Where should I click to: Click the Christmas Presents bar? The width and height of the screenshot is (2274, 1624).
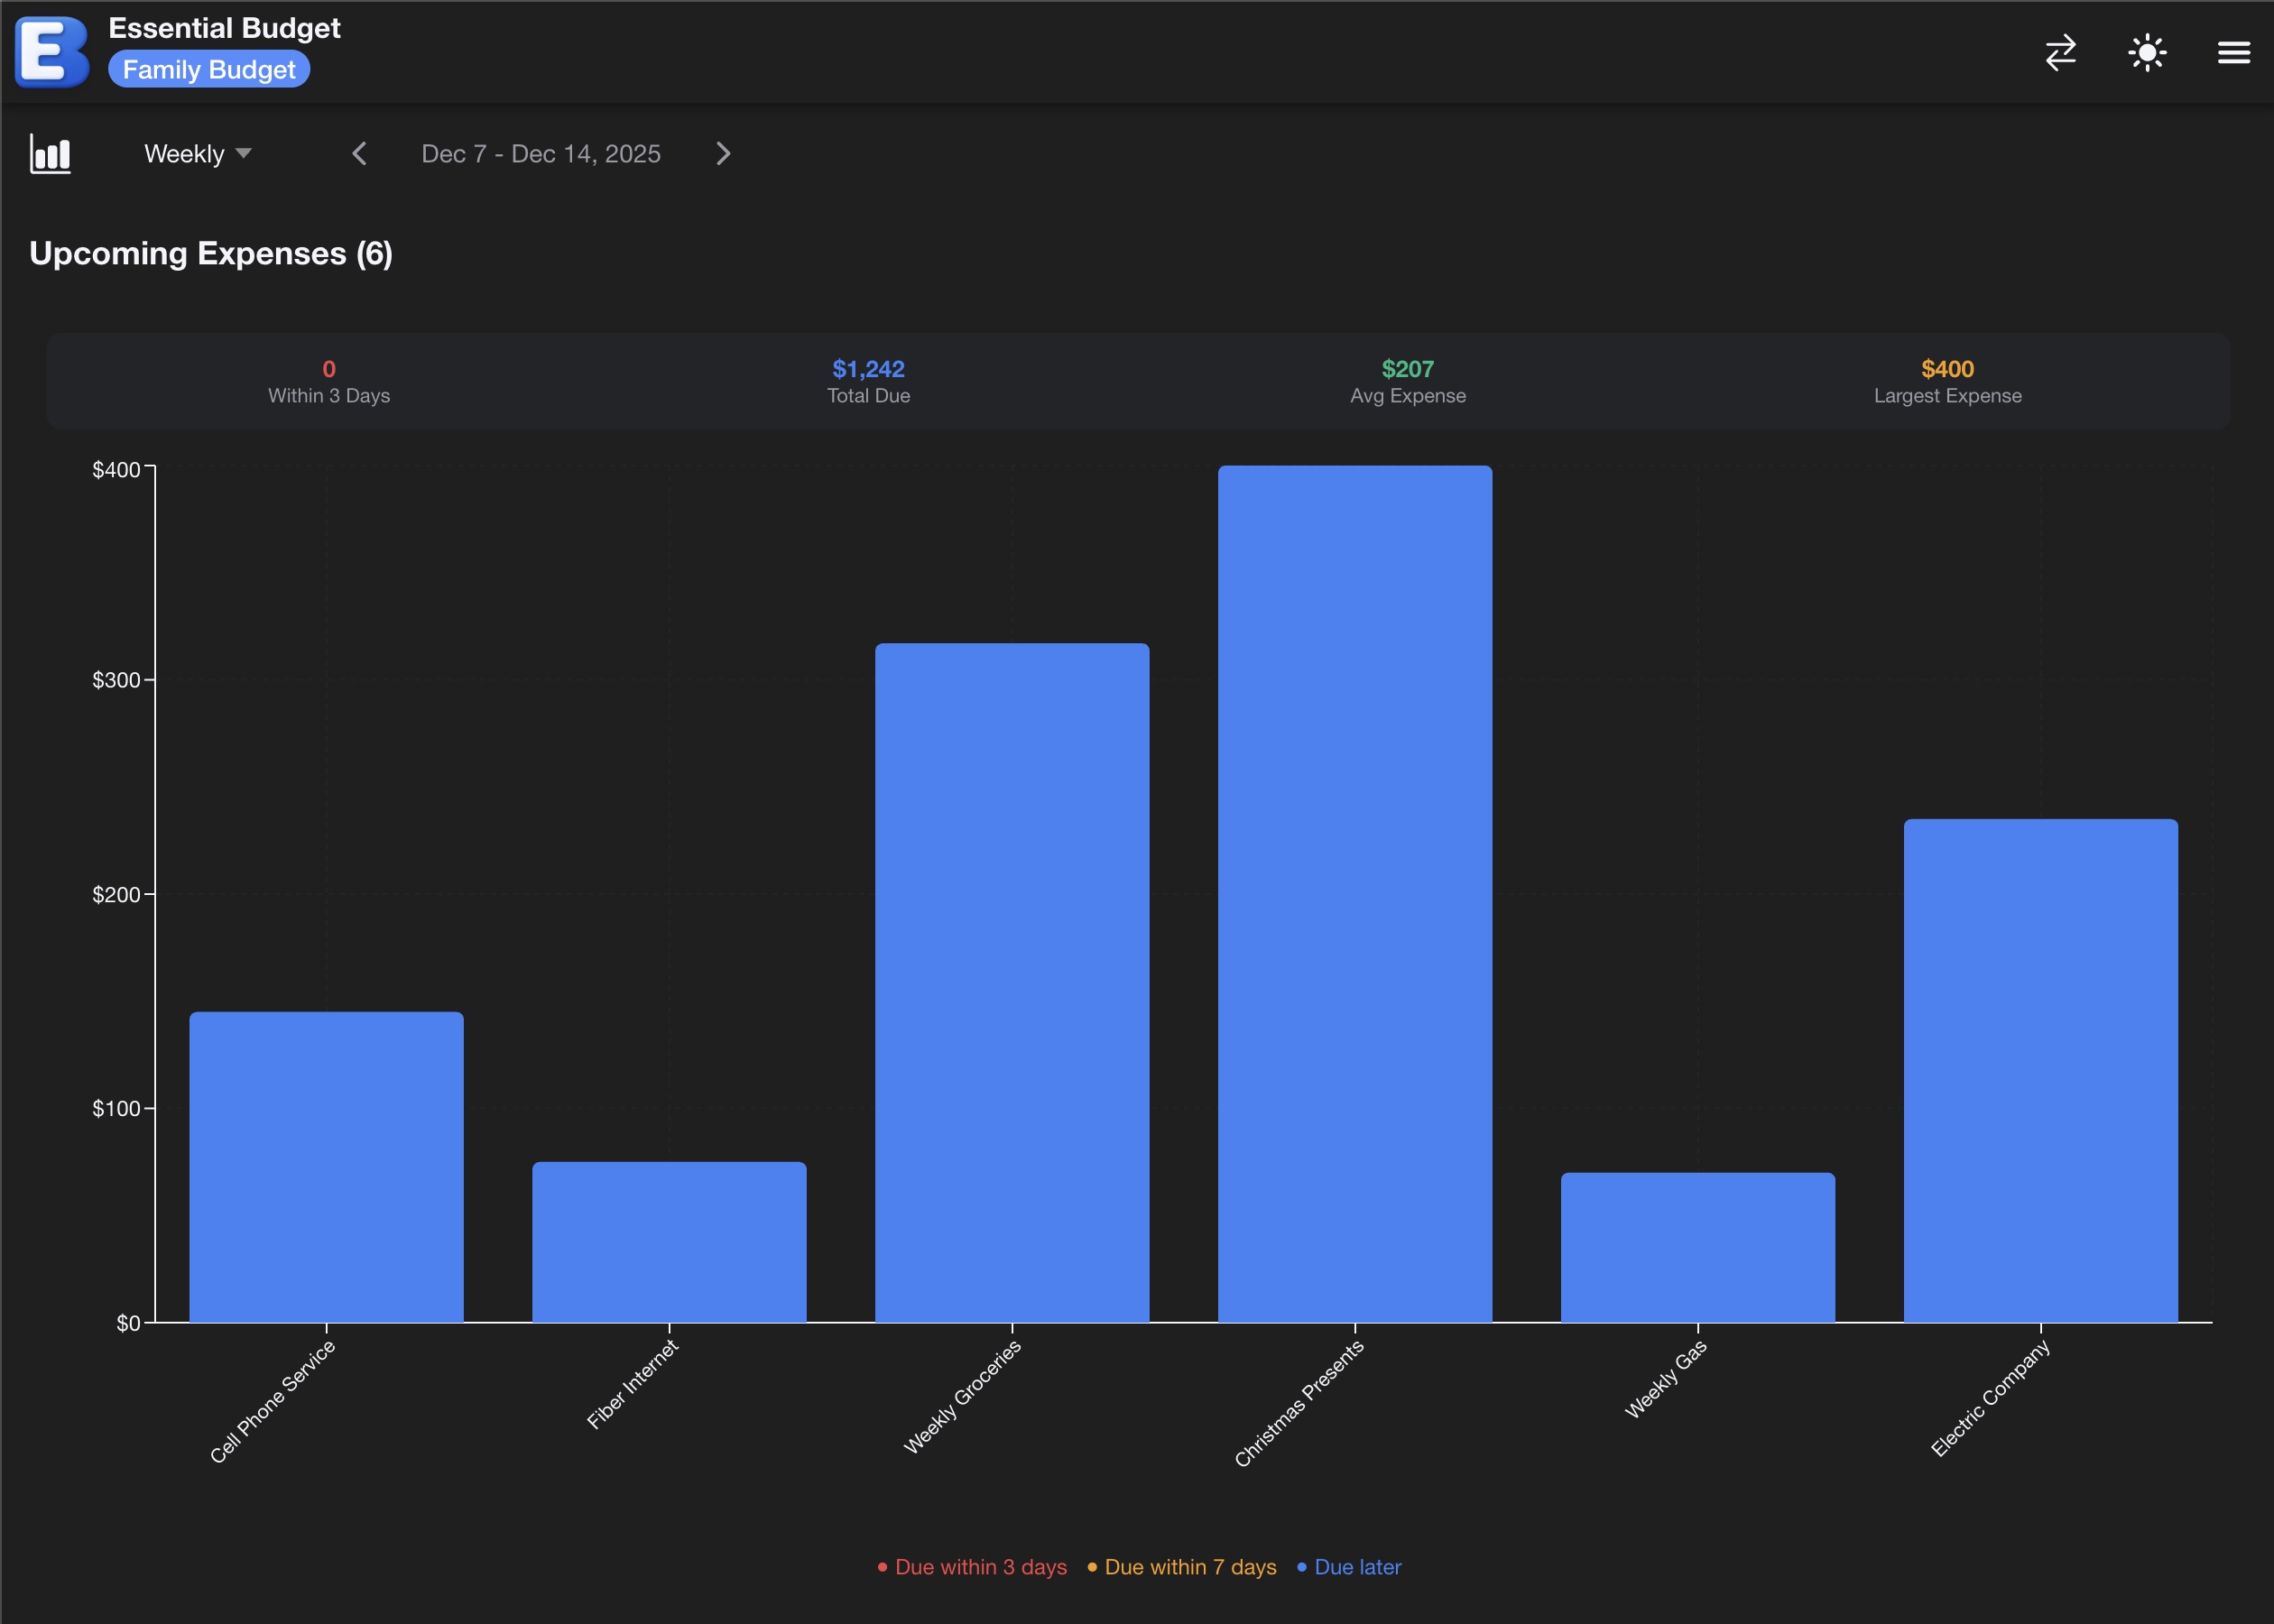click(x=1354, y=893)
